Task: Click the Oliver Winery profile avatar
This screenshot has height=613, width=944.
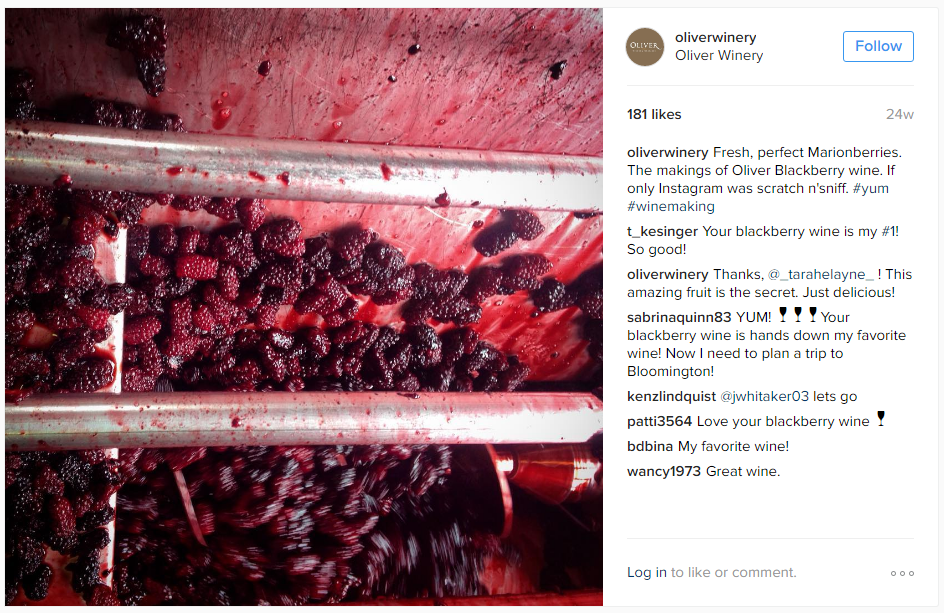Action: point(645,46)
